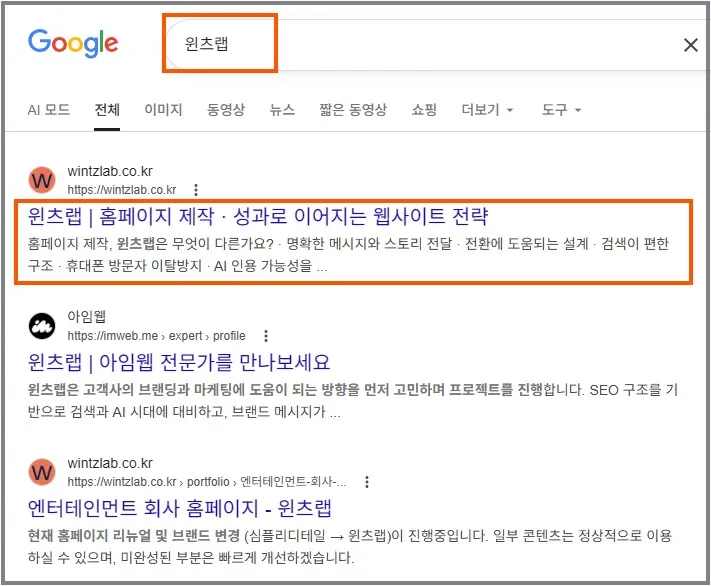Open three-dot menu beside imweb.me profile URL
Image resolution: width=711 pixels, height=586 pixels.
click(266, 336)
